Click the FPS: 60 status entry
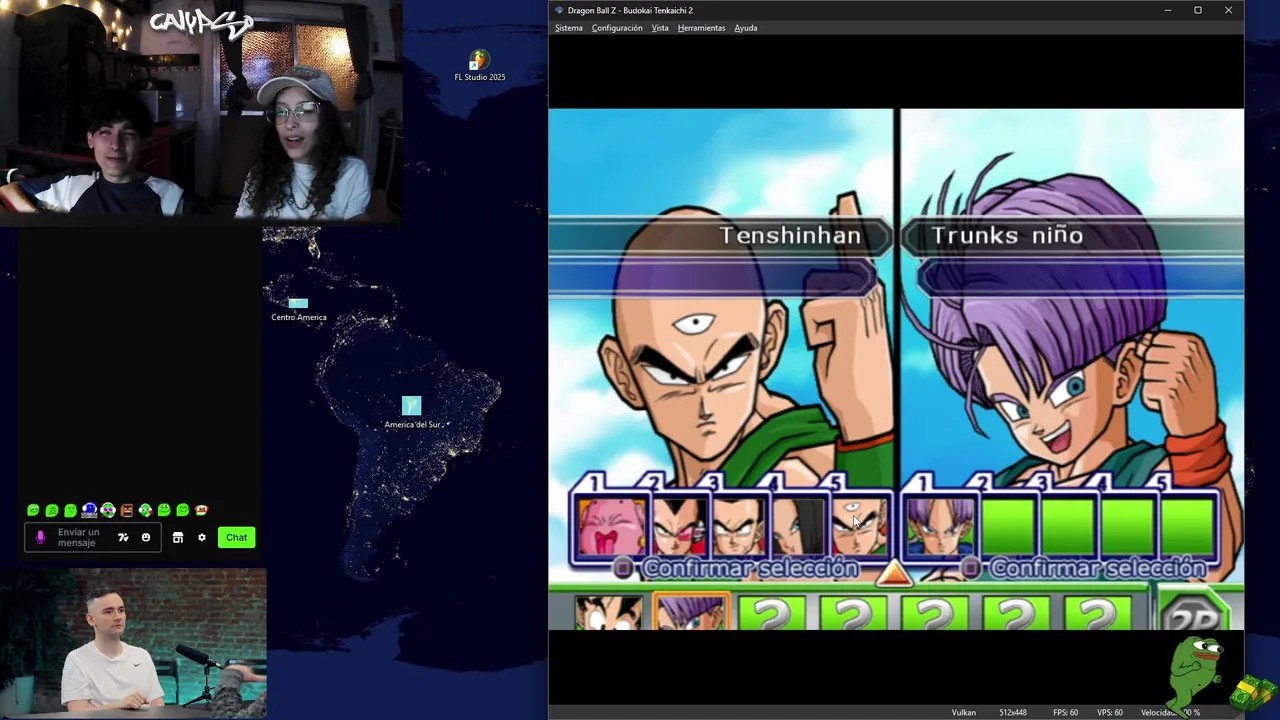 1065,712
